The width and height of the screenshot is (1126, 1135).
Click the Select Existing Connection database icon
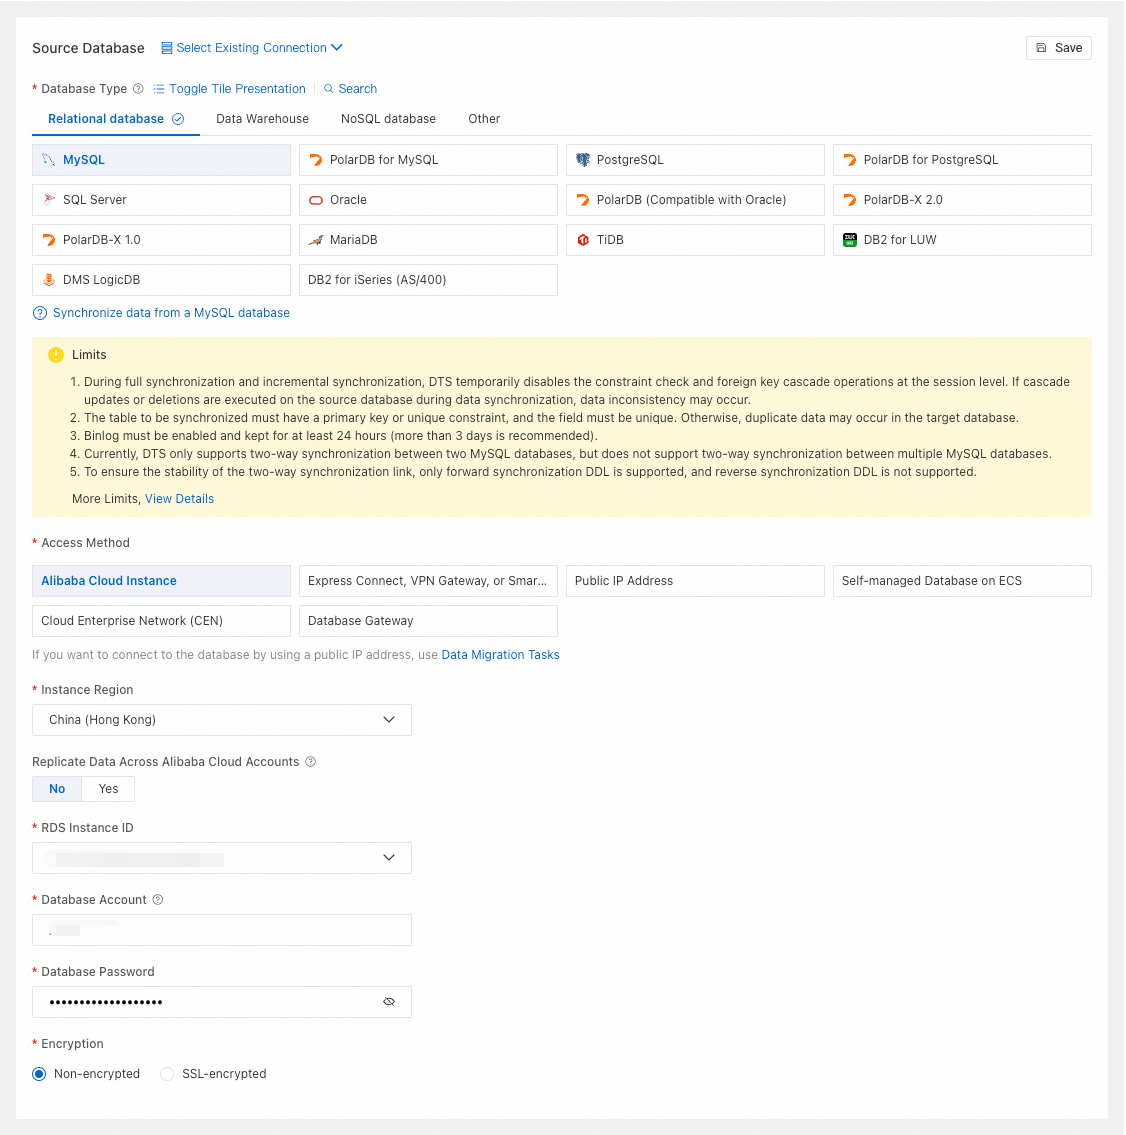tap(166, 48)
